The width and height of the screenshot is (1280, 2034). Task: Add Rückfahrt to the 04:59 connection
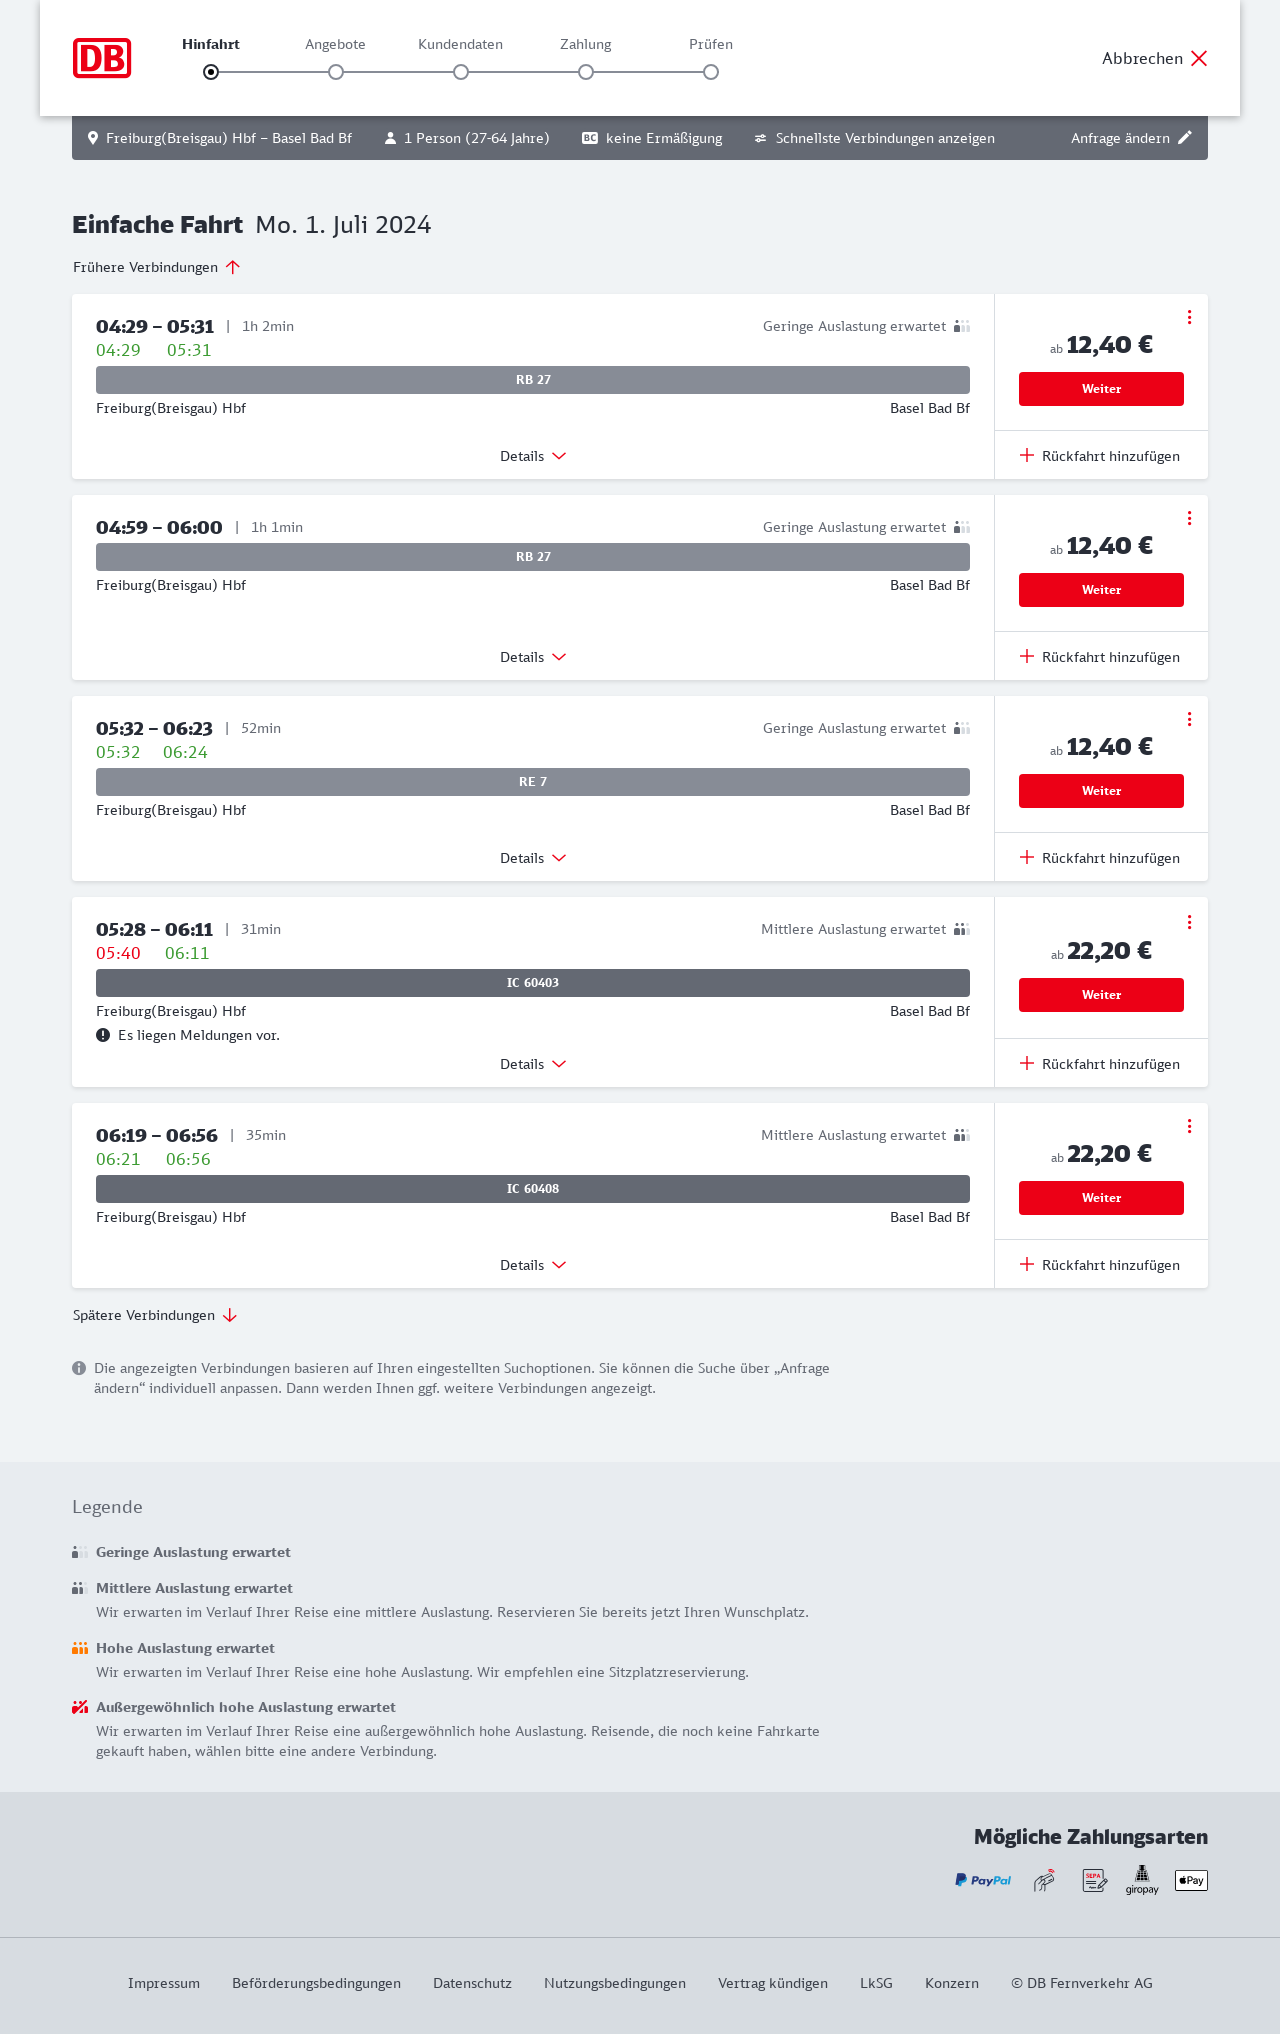pos(1100,657)
